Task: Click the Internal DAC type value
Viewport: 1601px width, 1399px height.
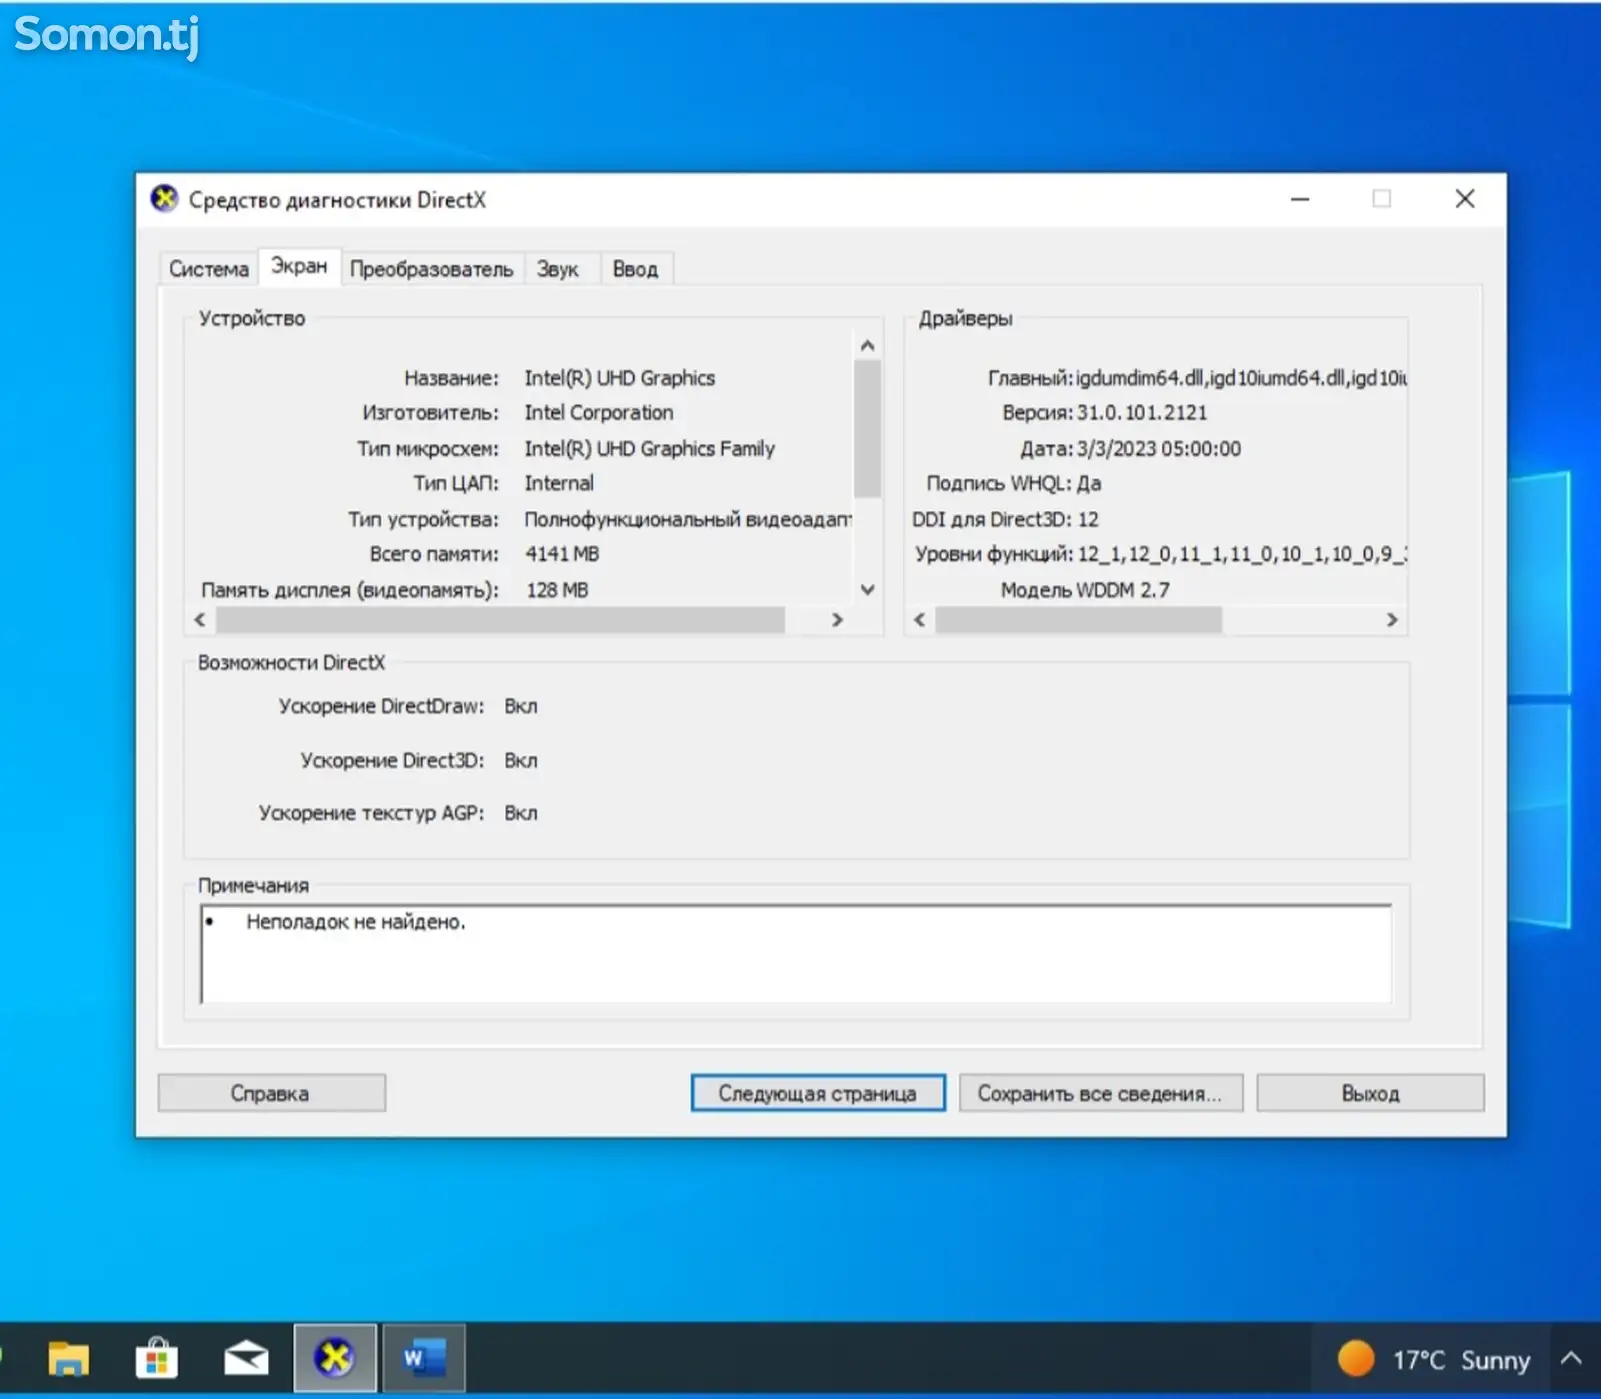Action: click(559, 483)
